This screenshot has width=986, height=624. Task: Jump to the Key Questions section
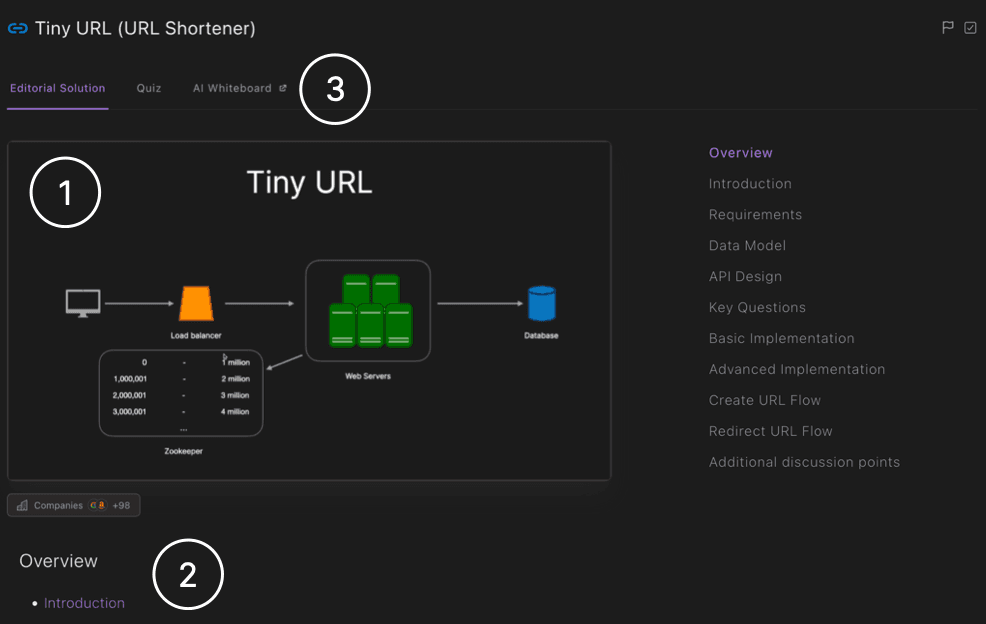(x=756, y=307)
